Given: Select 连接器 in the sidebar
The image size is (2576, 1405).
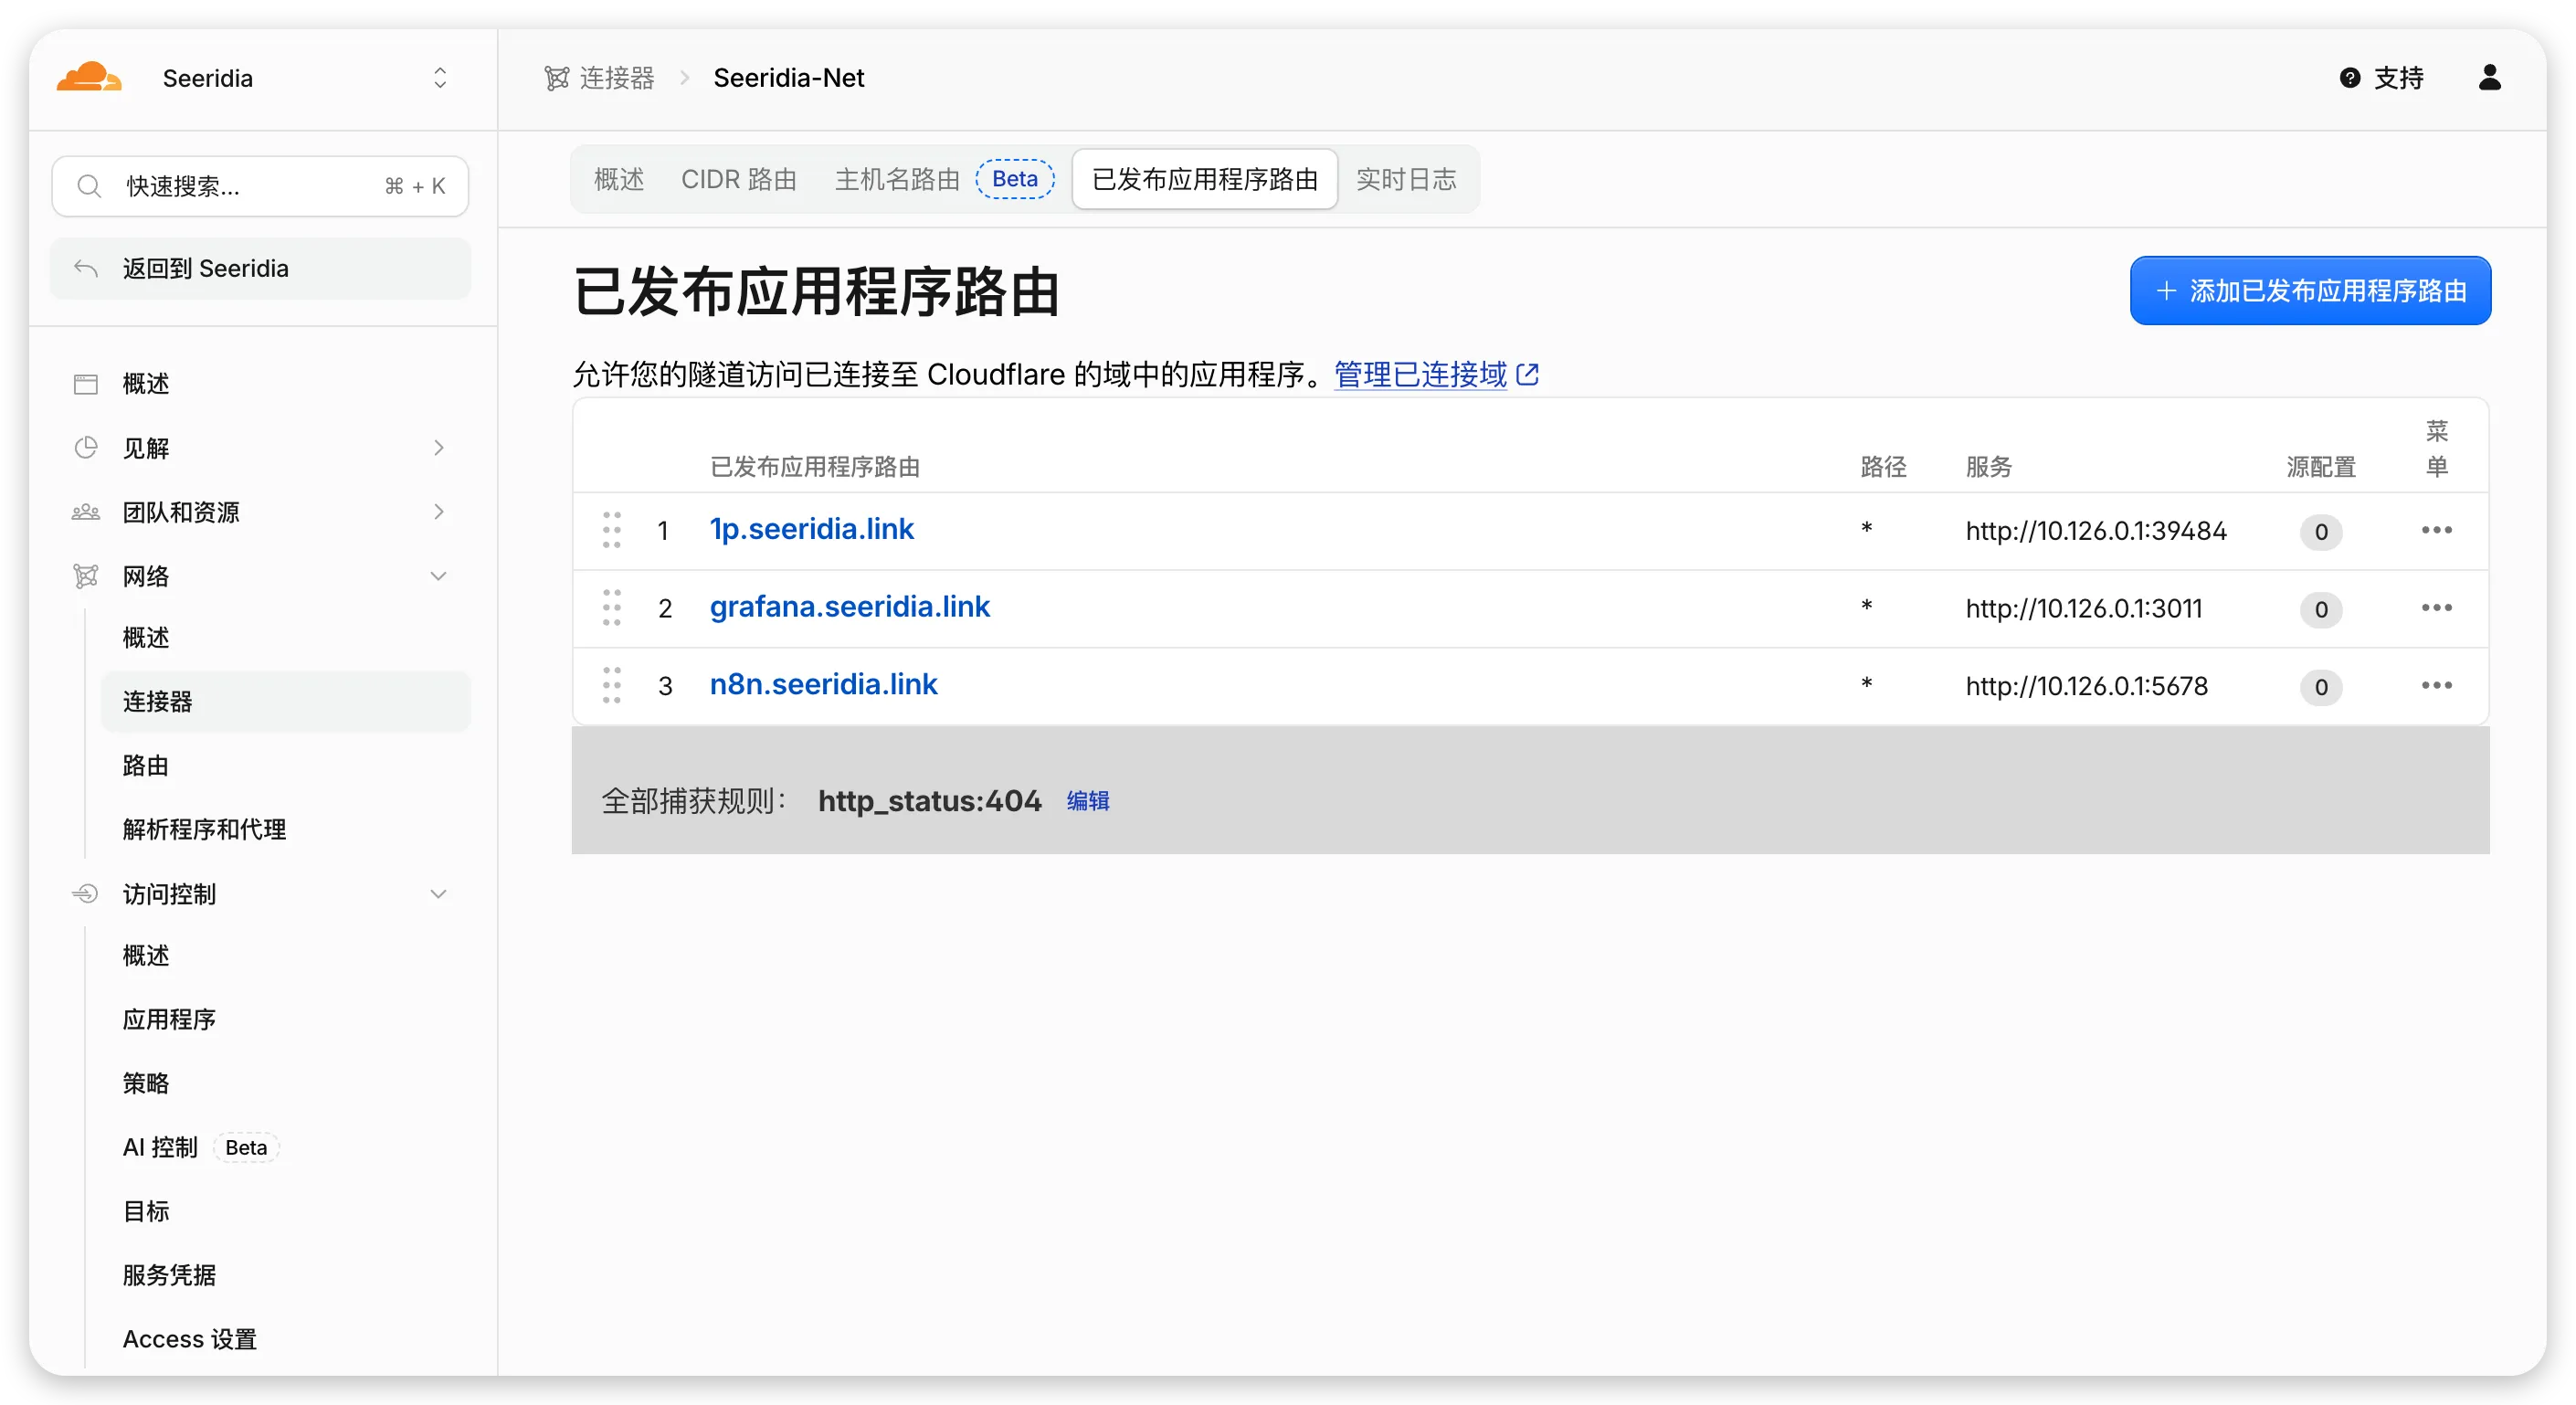Looking at the screenshot, I should pyautogui.click(x=286, y=702).
